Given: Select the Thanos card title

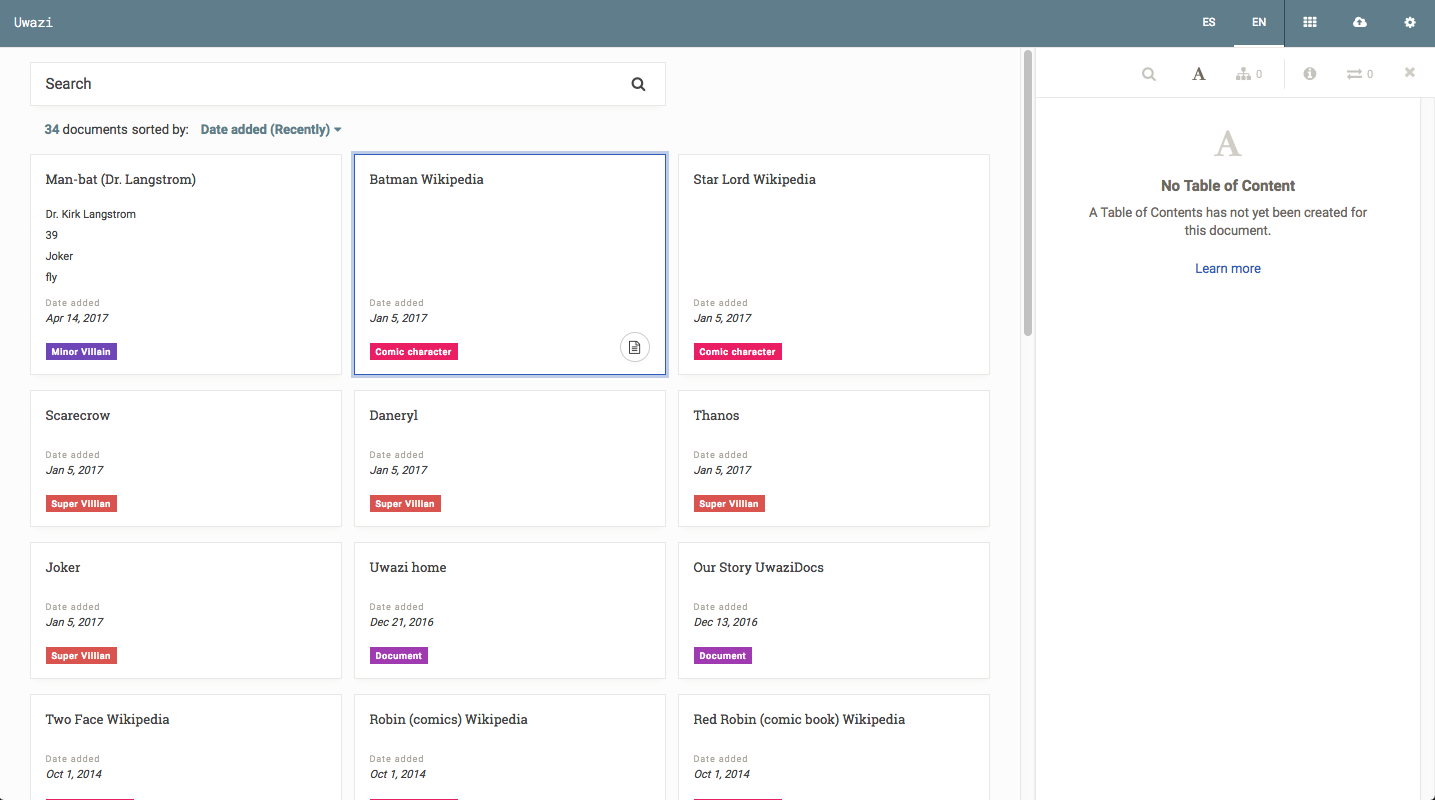Looking at the screenshot, I should [716, 416].
